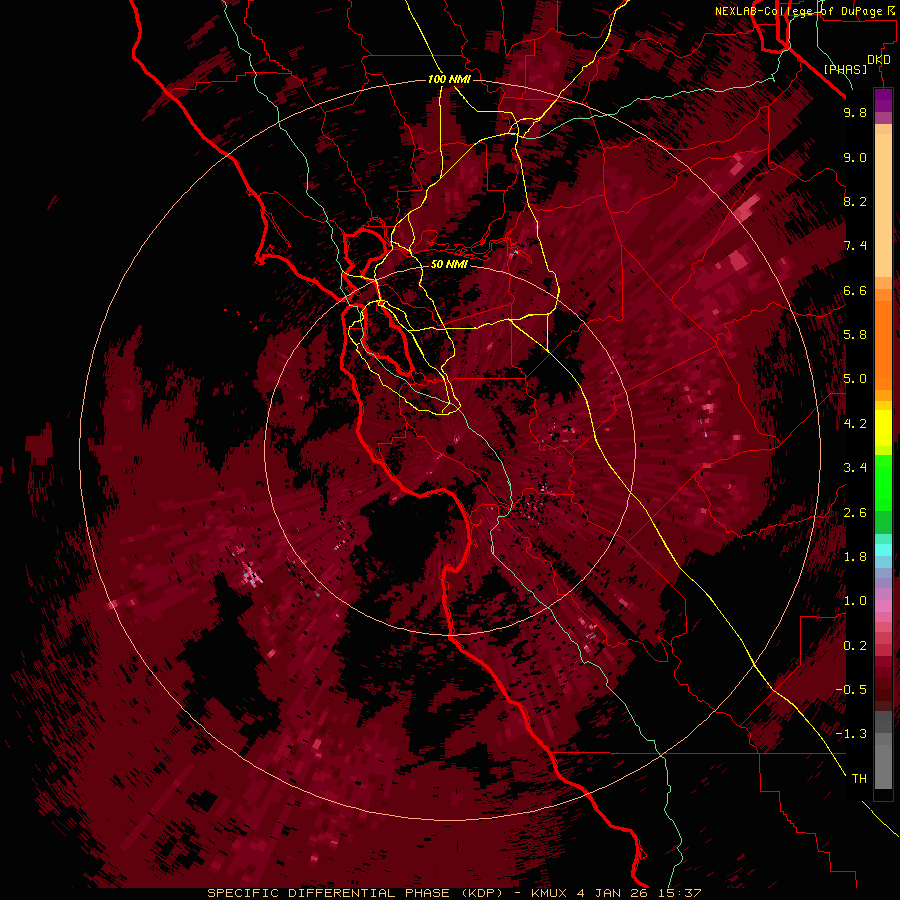Click the 9.0 value on the color scale
Image resolution: width=900 pixels, height=900 pixels.
[855, 157]
